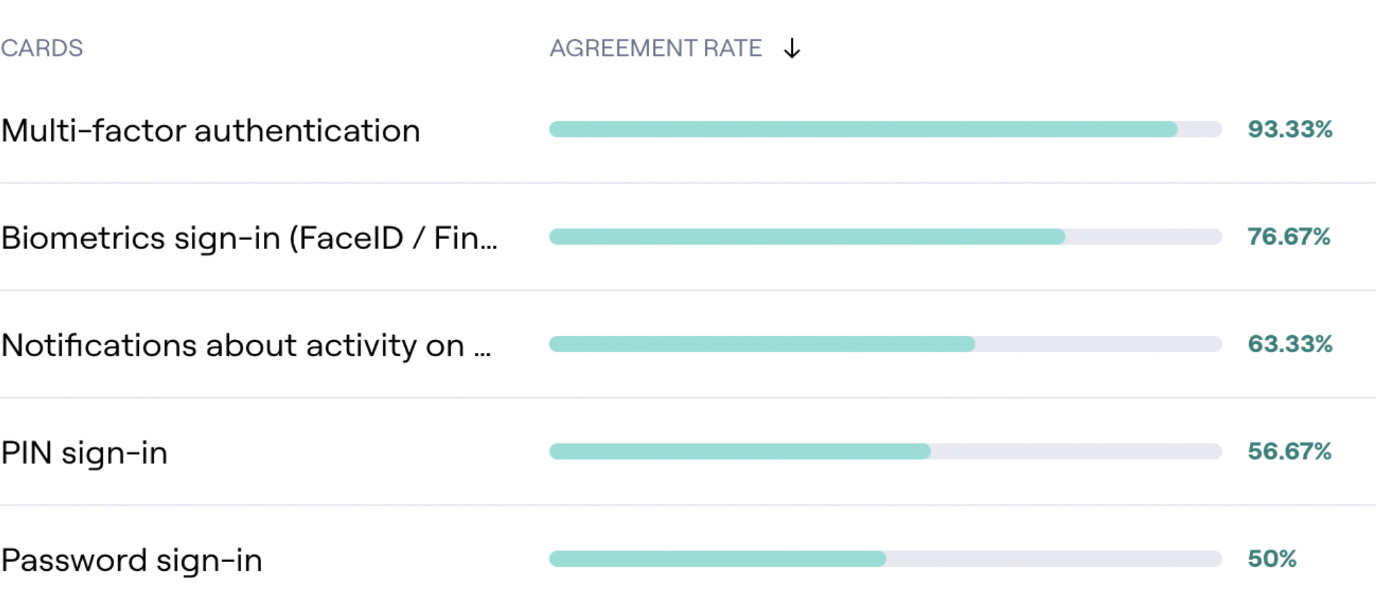Click grey unfilled part of PIN sign-in bar
Viewport: 1376px width, 608px height.
pos(1076,452)
